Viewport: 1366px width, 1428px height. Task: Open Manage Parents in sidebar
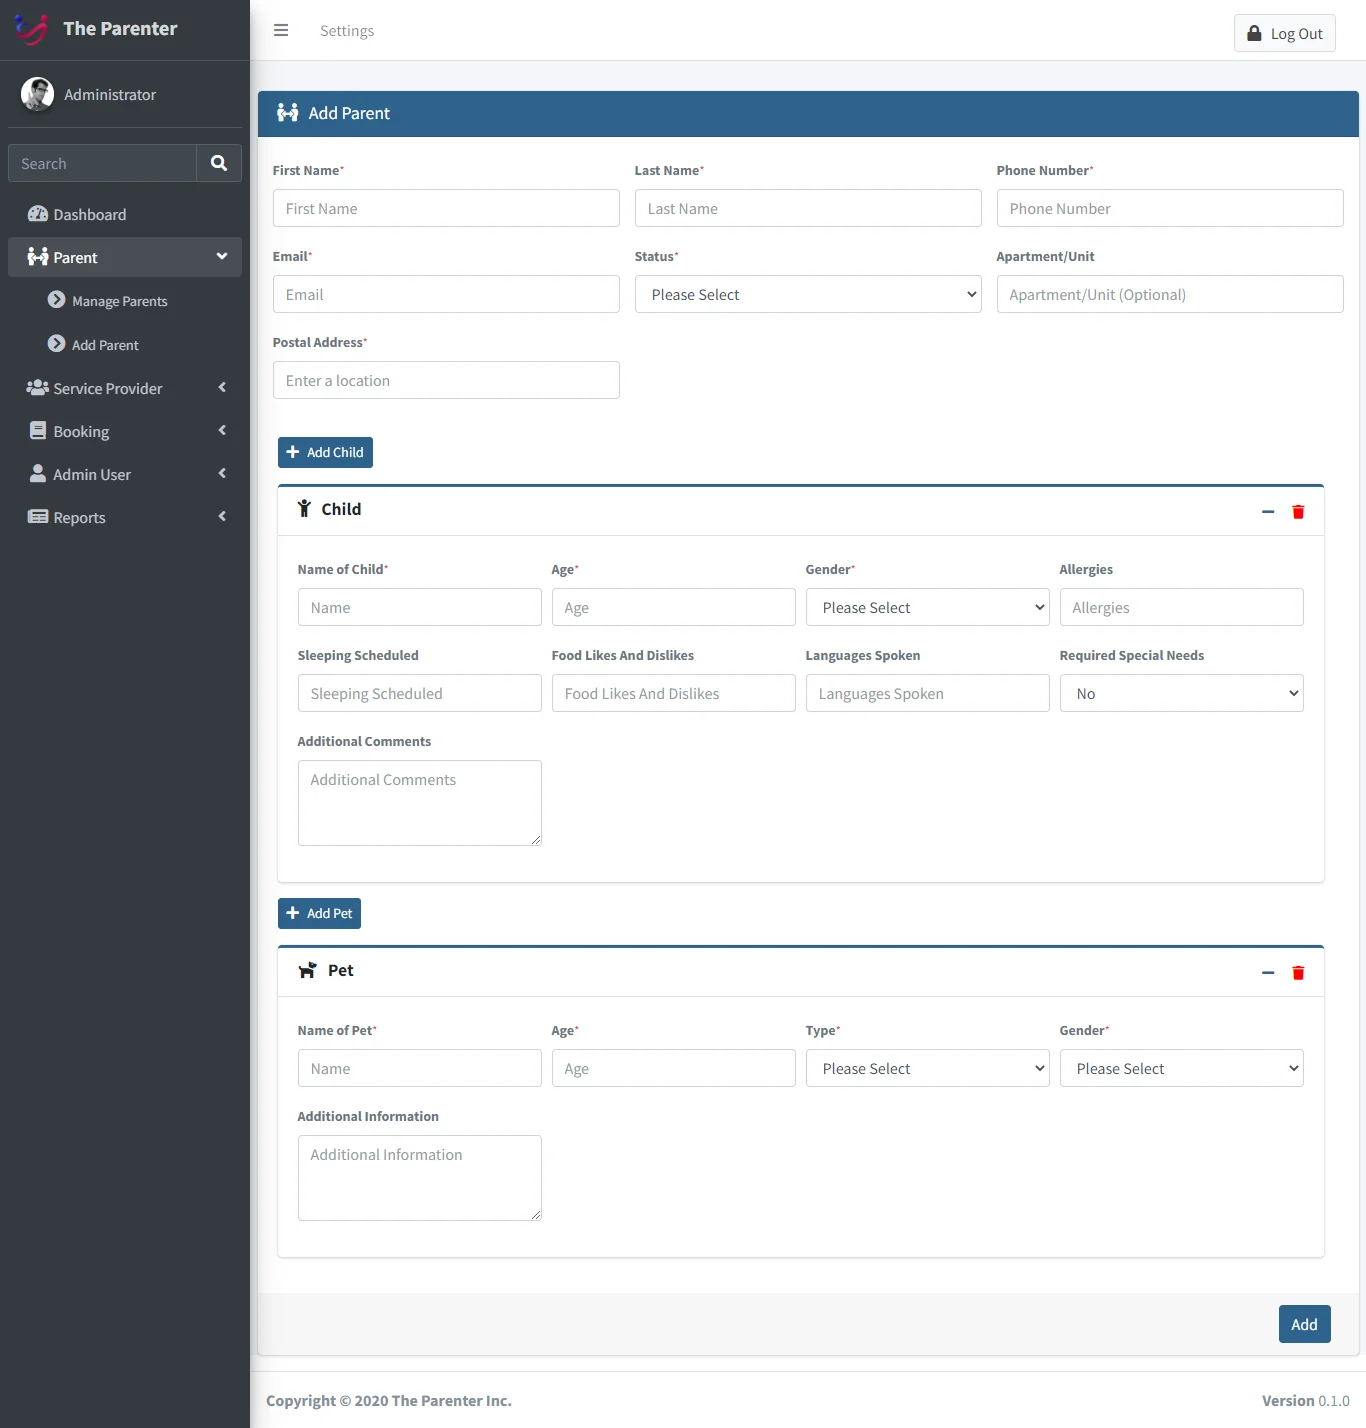(x=119, y=301)
